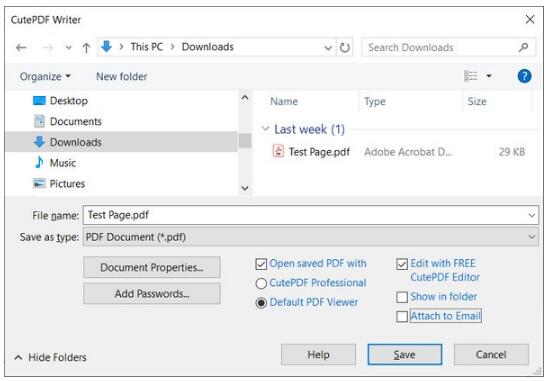Go back with the left arrow

click(21, 47)
